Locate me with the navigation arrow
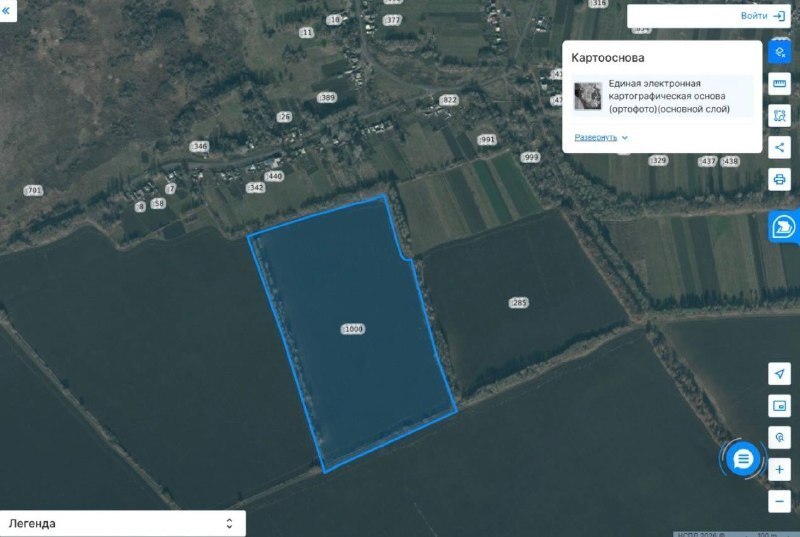The width and height of the screenshot is (800, 537). point(779,374)
